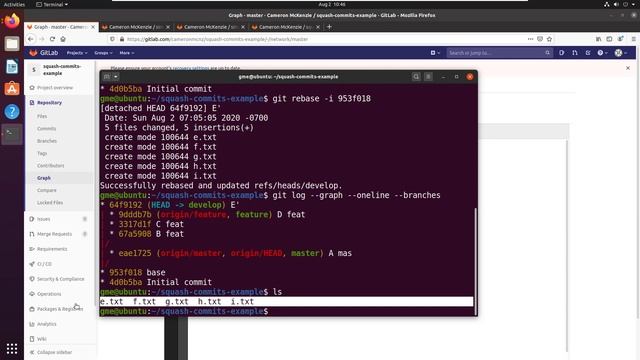Switch to second Cameron McKenzie Firefox tab
This screenshot has height=360, width=640.
136,27
